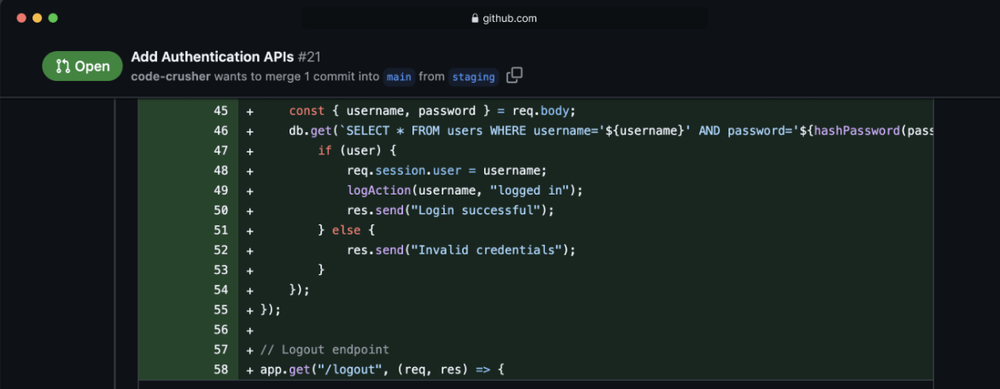Copy the staging branch name icon
The image size is (1000, 389).
coord(514,75)
